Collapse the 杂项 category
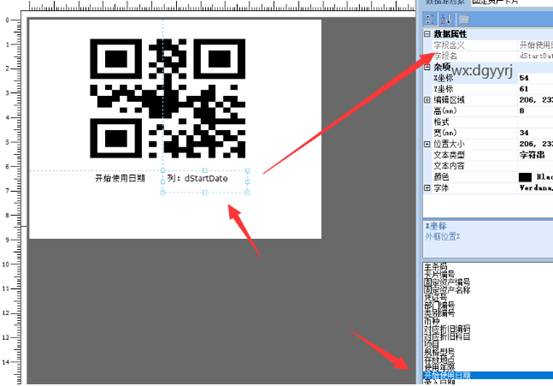 (x=427, y=67)
